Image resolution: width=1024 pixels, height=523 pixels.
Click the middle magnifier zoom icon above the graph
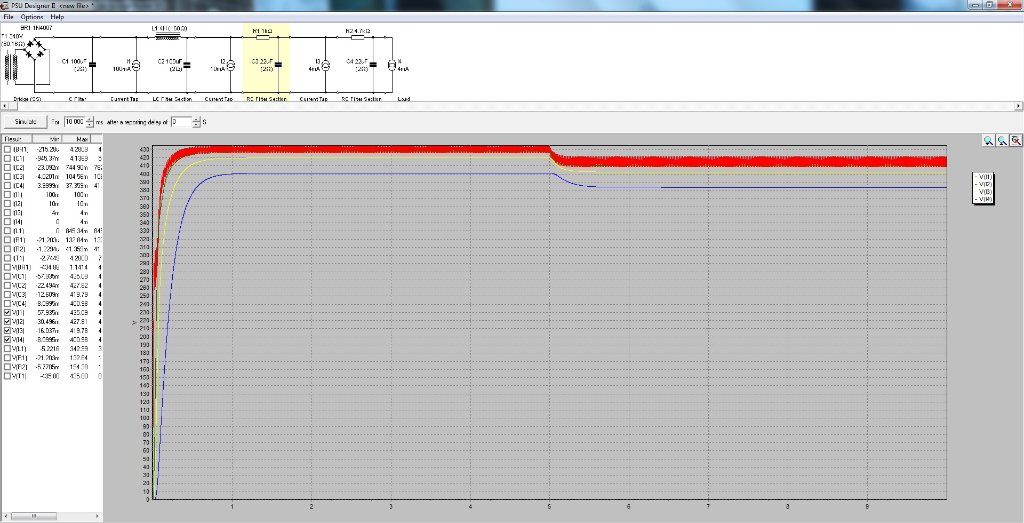[1002, 141]
